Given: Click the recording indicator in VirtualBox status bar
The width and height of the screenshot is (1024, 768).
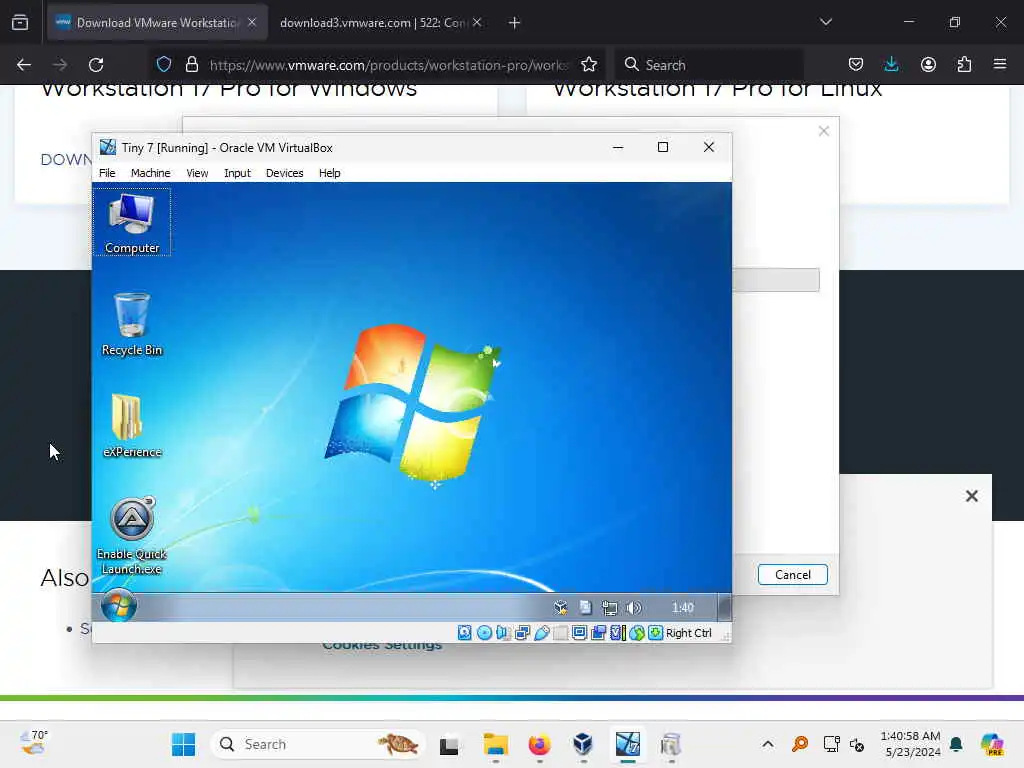Looking at the screenshot, I should [598, 633].
